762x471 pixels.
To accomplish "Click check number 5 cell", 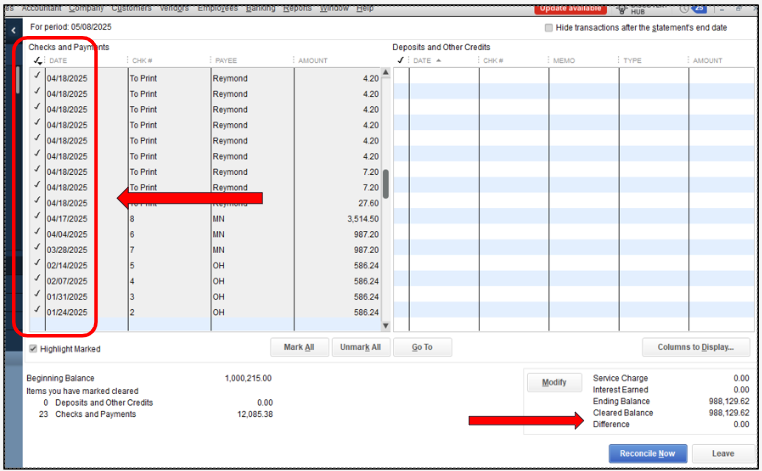I will click(169, 265).
